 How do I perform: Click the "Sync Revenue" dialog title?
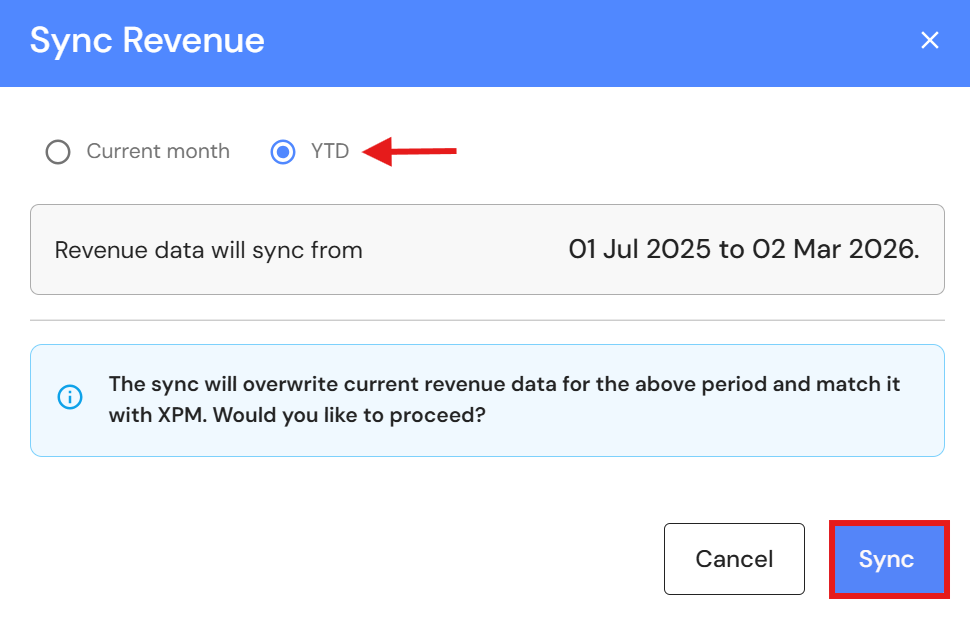coord(147,40)
